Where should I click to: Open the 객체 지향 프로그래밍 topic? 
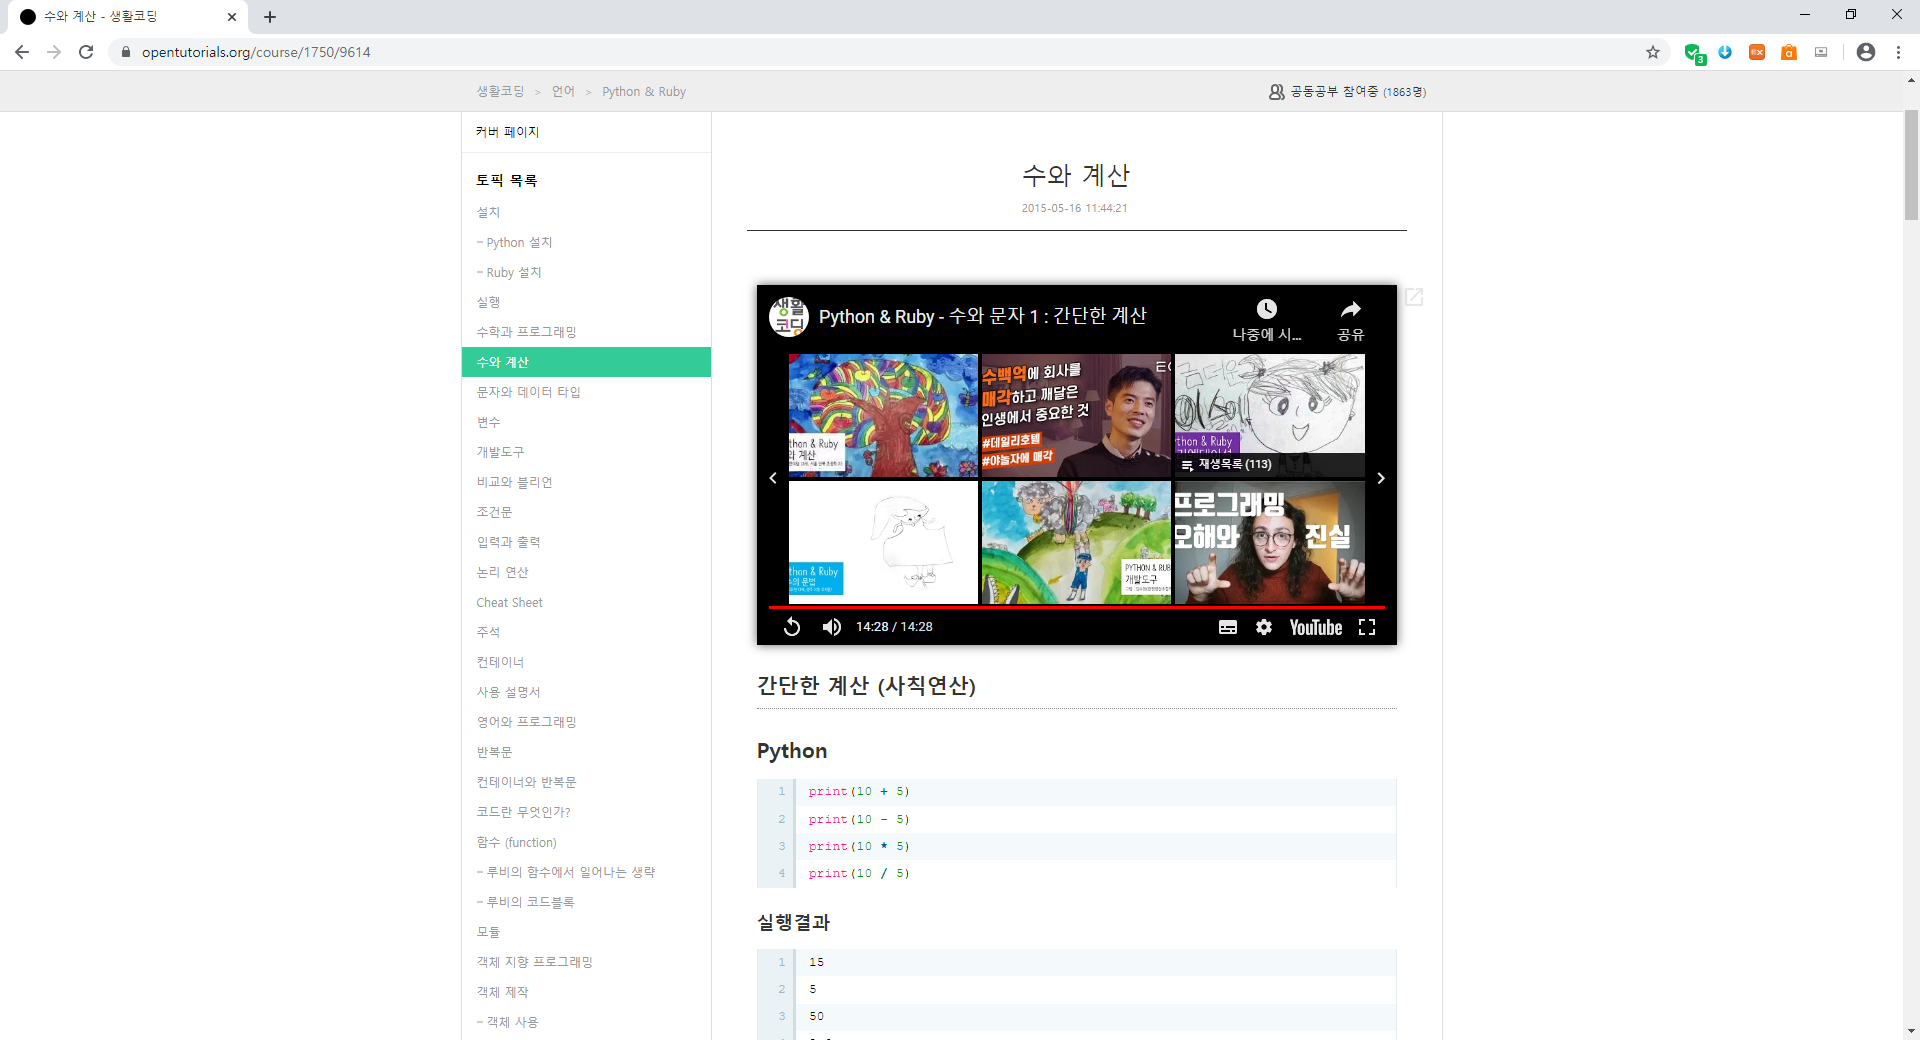click(x=534, y=962)
